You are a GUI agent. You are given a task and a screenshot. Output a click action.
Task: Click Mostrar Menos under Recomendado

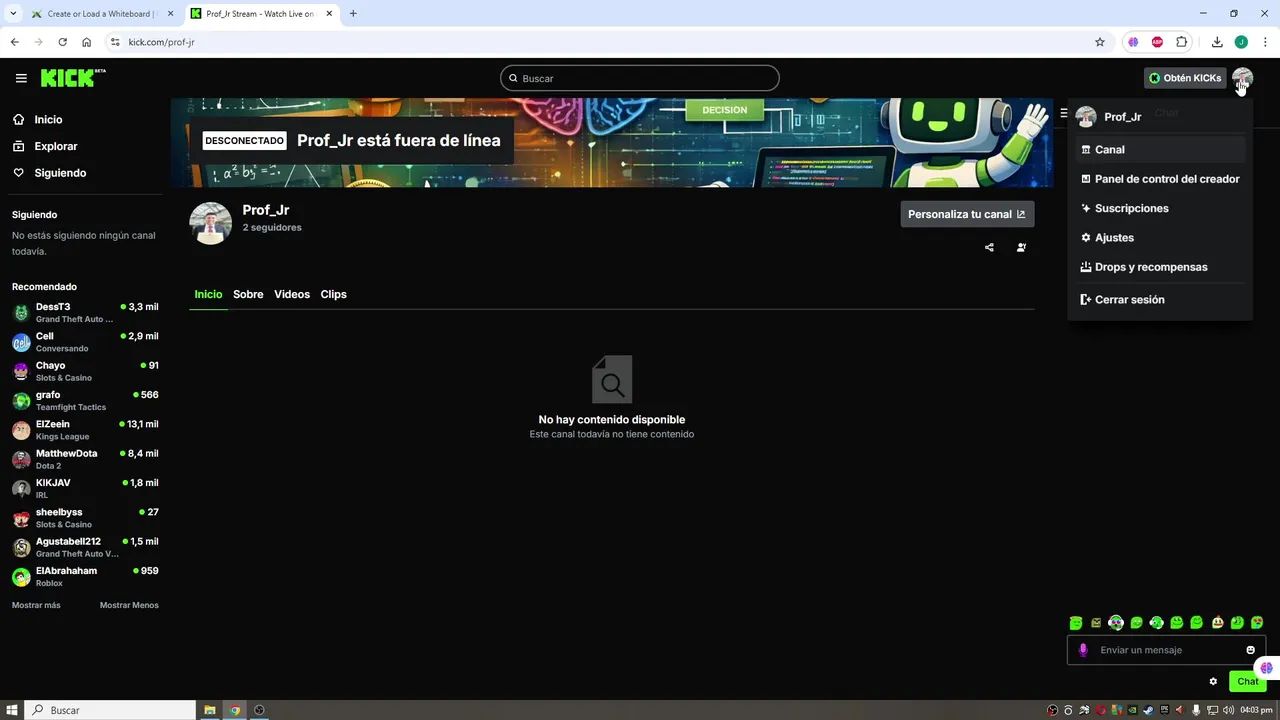129,605
